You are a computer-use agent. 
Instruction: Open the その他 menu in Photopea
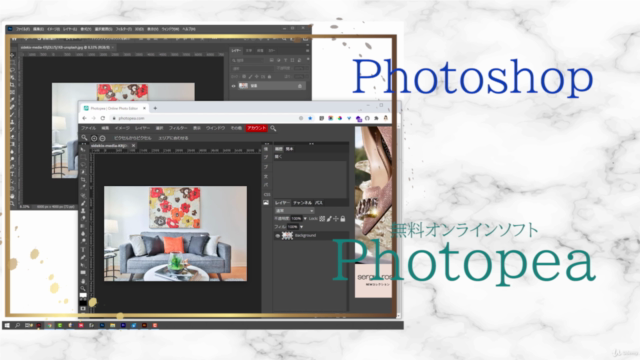point(236,129)
